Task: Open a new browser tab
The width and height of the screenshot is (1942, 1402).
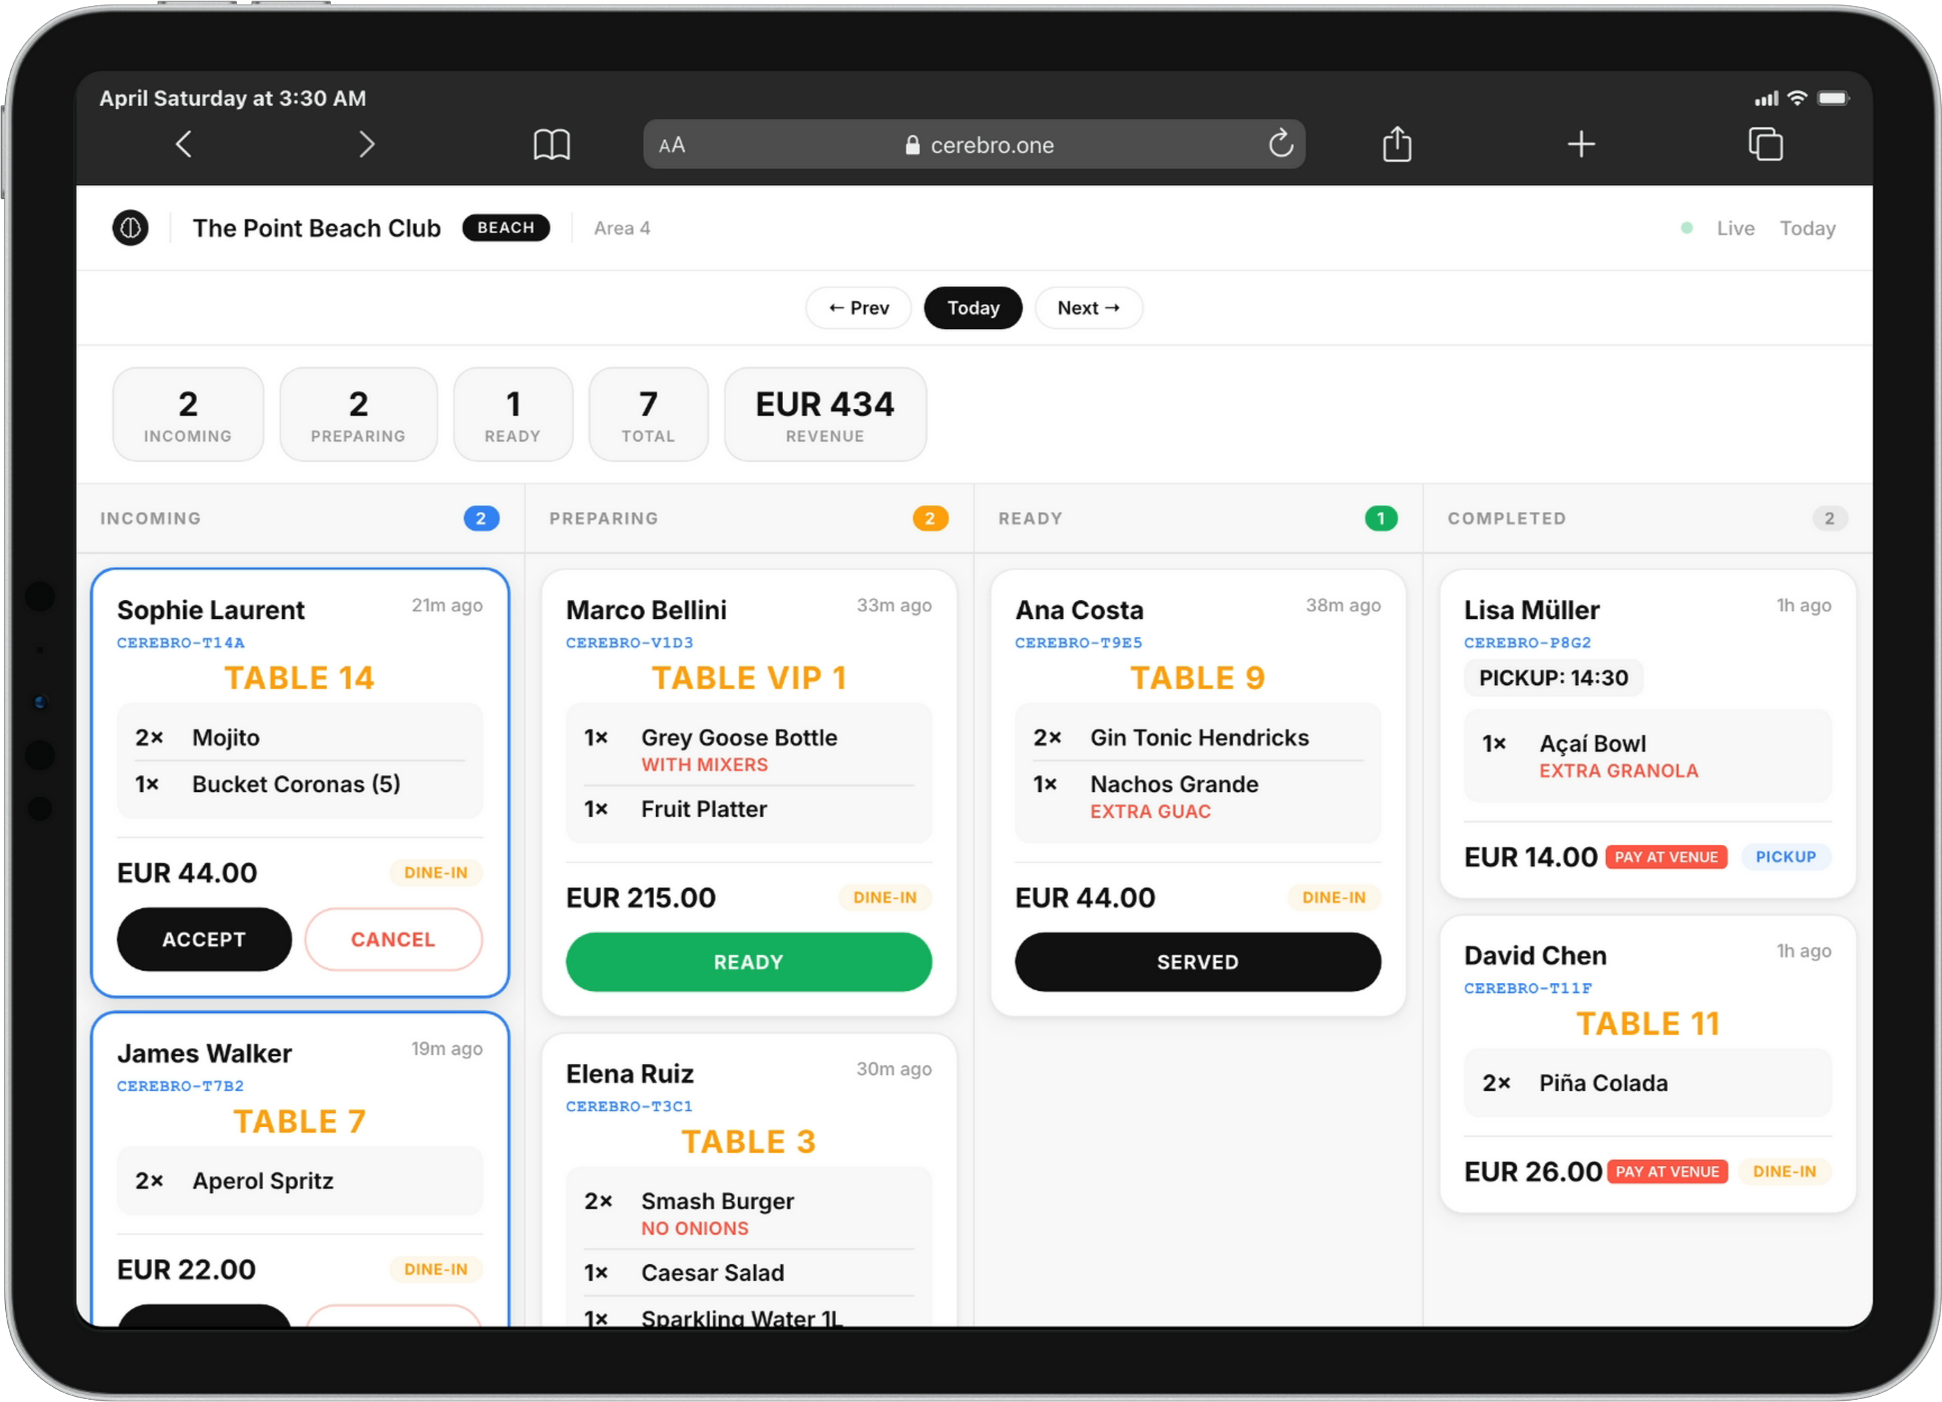Action: [1581, 144]
